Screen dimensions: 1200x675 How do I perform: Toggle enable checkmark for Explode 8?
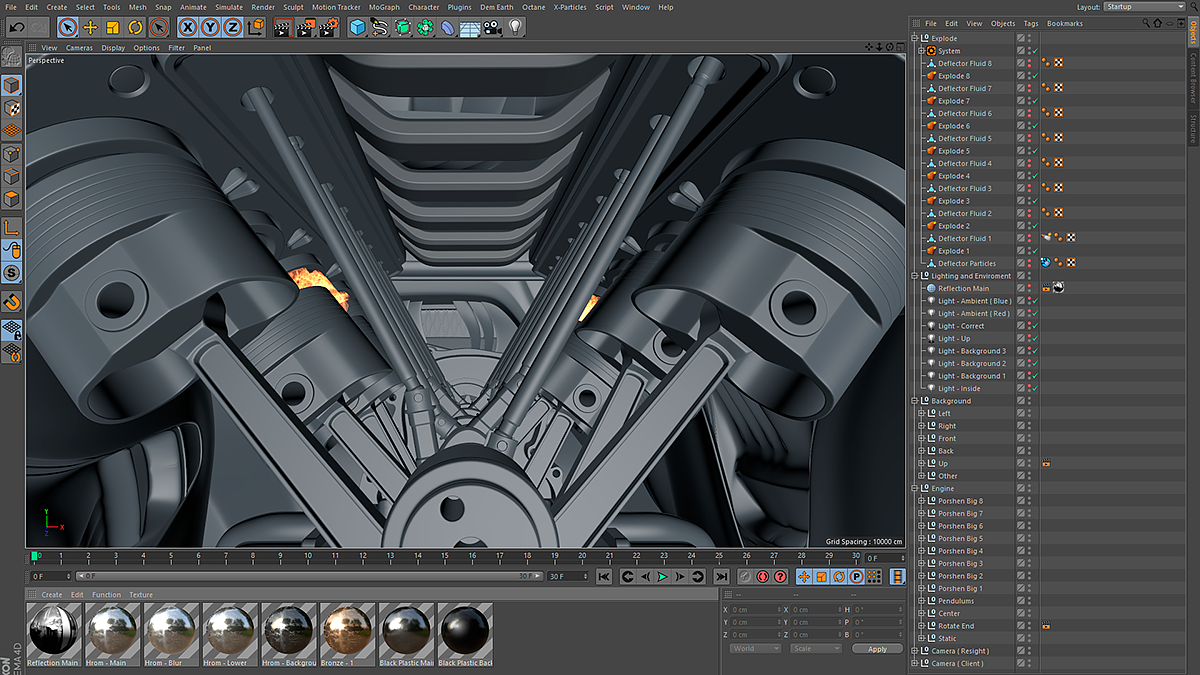point(1035,76)
